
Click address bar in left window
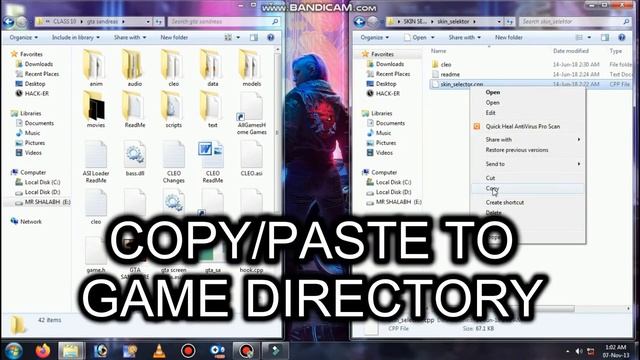pos(93,22)
